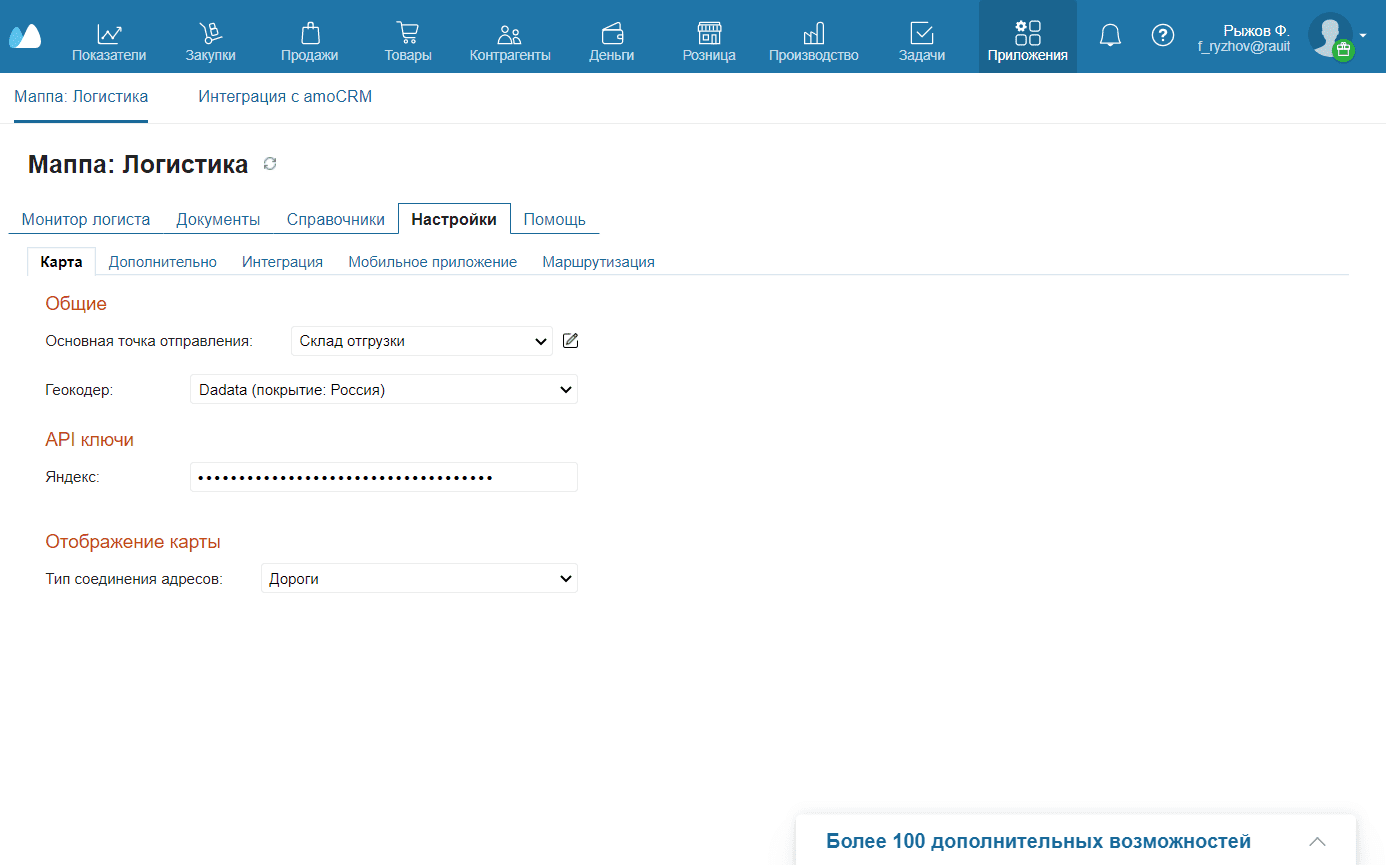Image resolution: width=1392 pixels, height=865 pixels.
Task: Click the user avatar picture
Action: pos(1329,34)
